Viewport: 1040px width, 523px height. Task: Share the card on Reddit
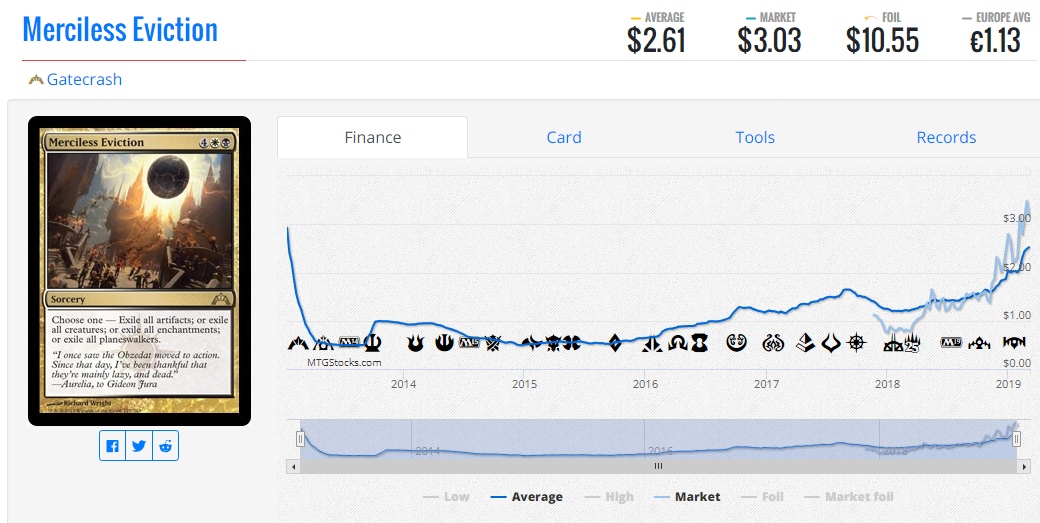coord(165,445)
